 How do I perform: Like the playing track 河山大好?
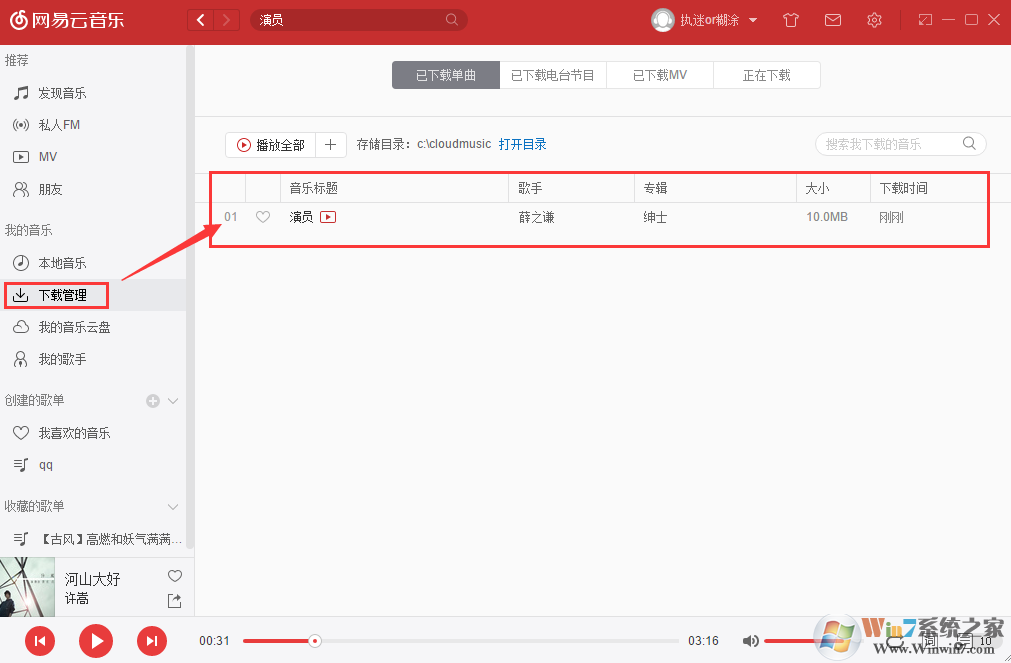point(175,575)
